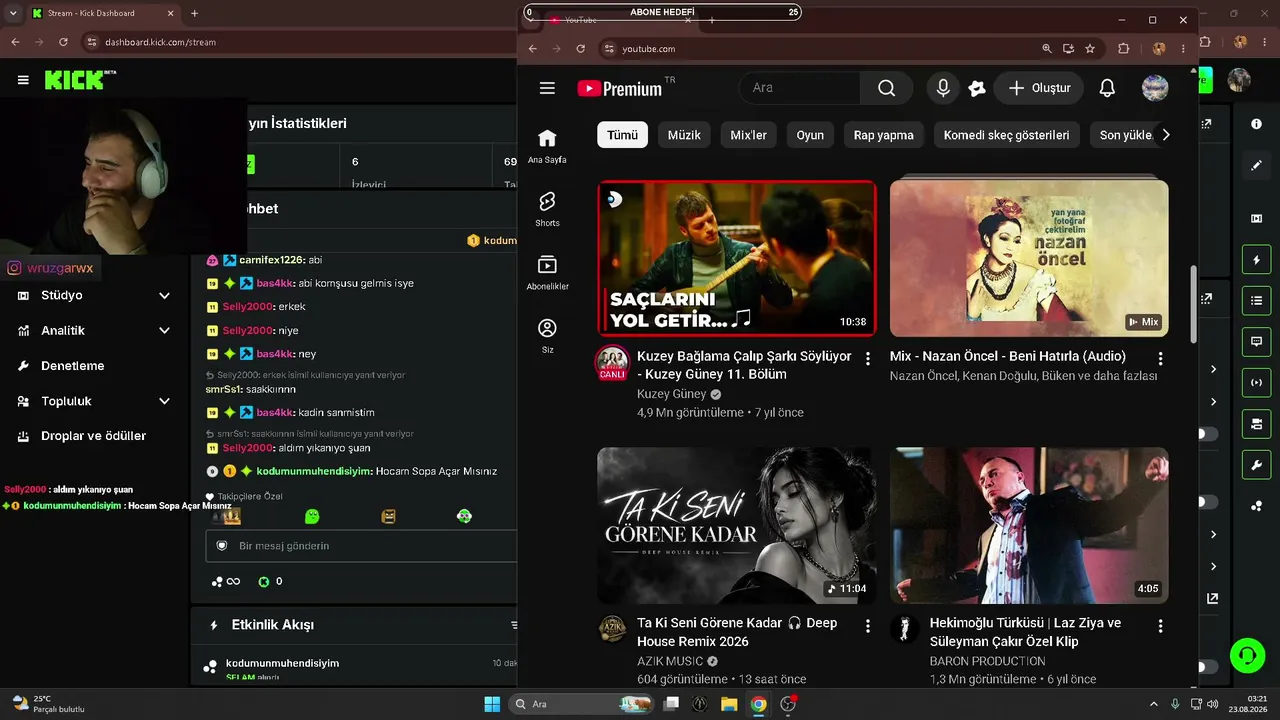Click the Windows taskbar search box
This screenshot has height=720, width=1280.
pos(581,704)
